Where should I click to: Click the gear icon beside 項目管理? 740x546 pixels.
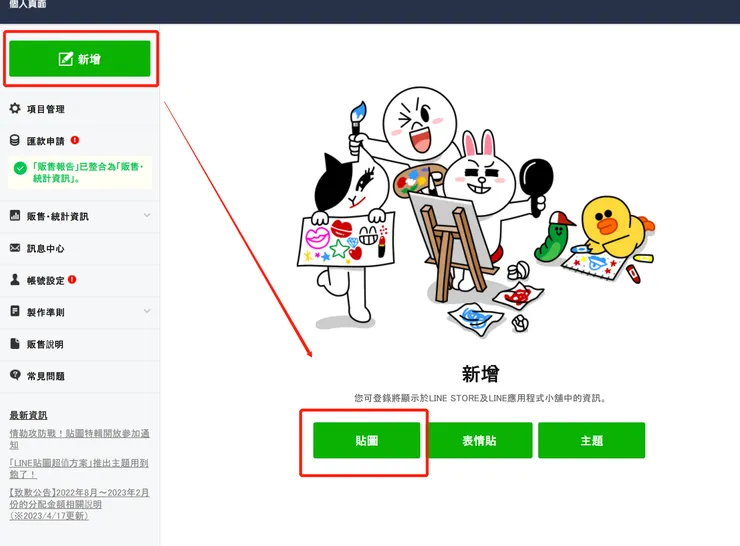pos(15,109)
